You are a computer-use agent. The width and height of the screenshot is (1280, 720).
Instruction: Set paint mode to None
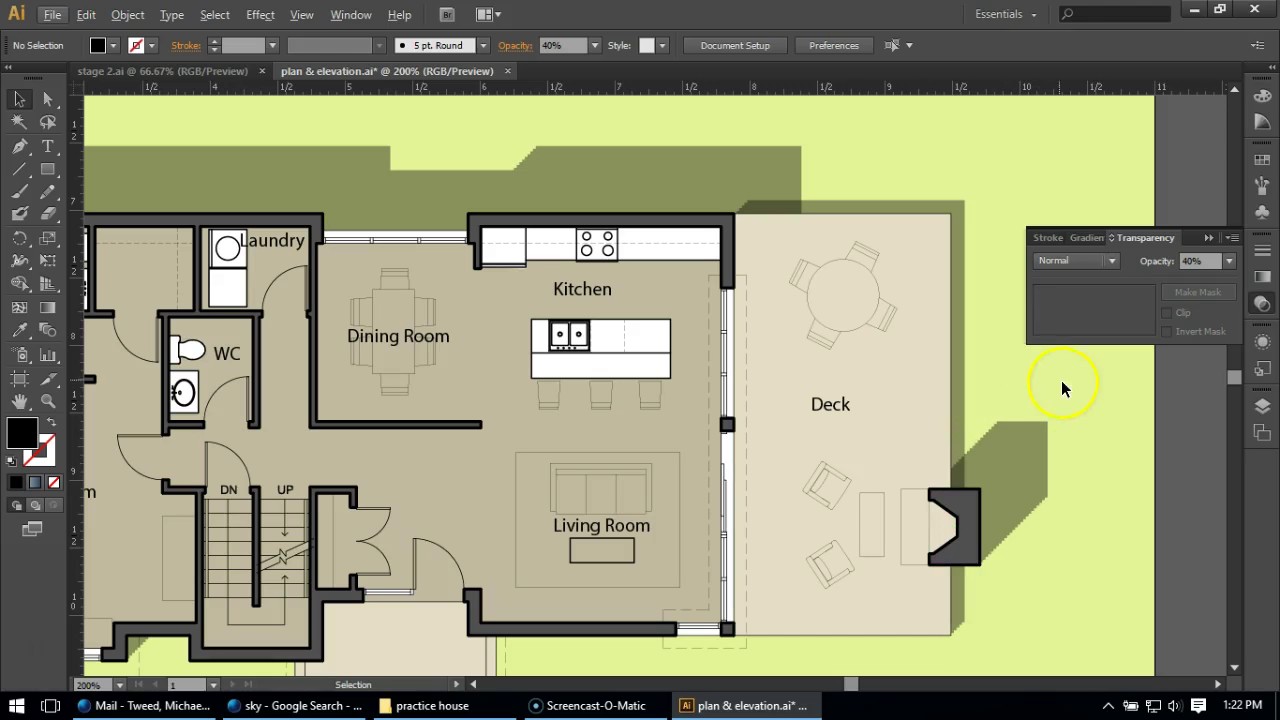(54, 483)
